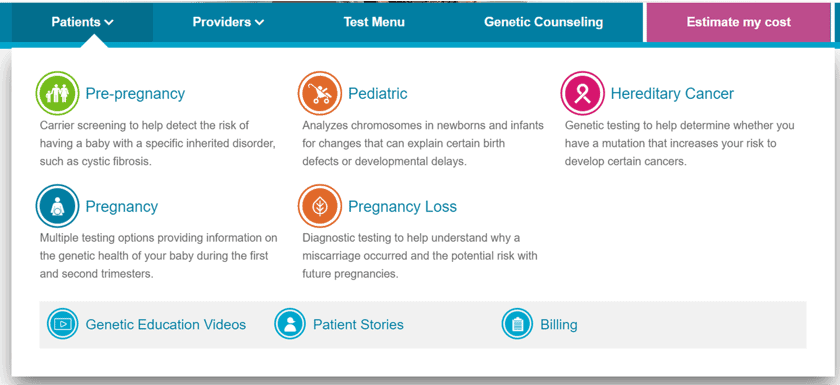Click the orange Pregnancy Loss leaf icon

[x=320, y=206]
